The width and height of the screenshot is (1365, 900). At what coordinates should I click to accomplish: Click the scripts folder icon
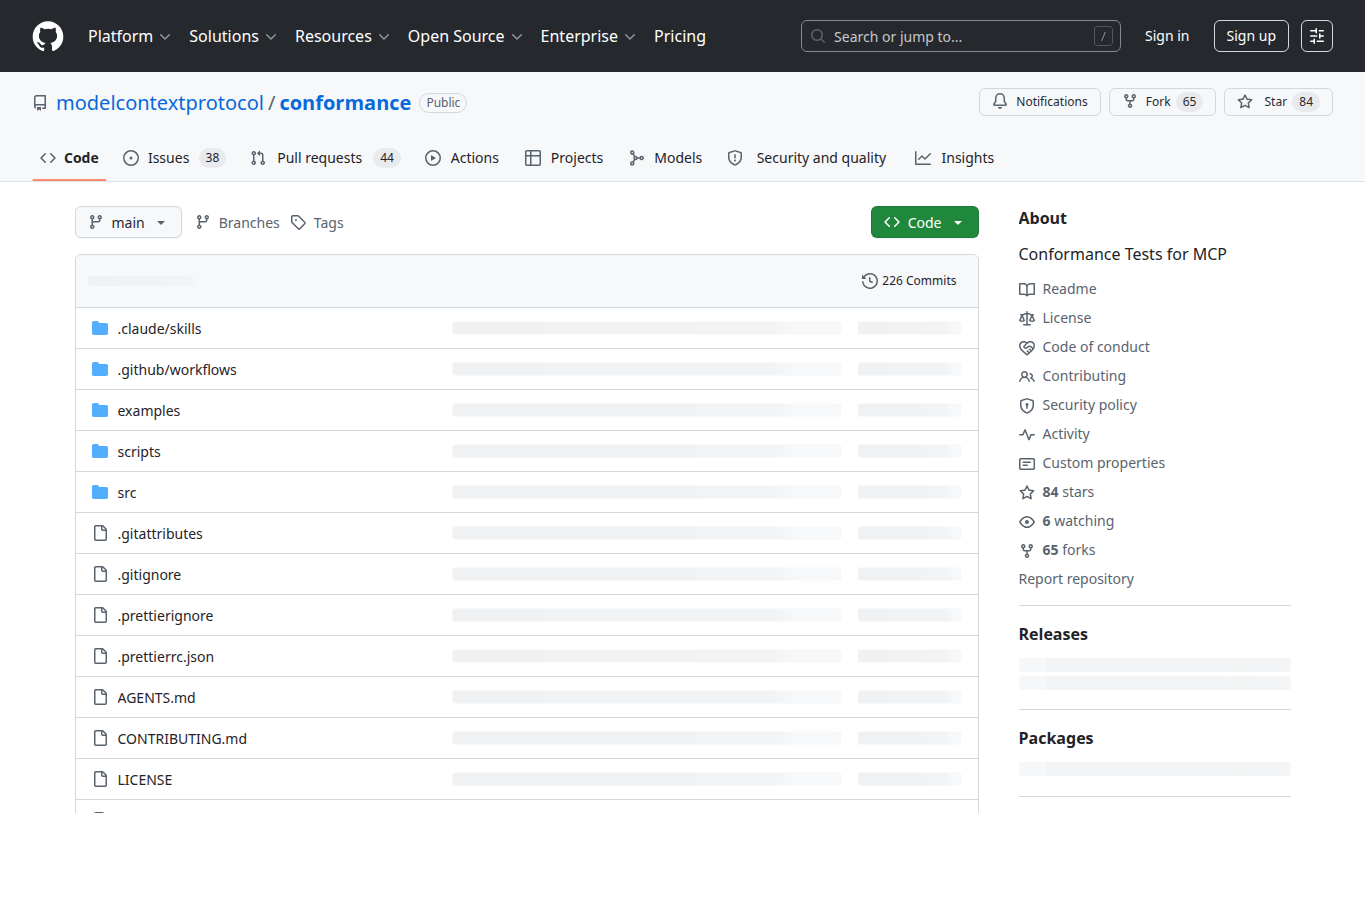coord(100,451)
